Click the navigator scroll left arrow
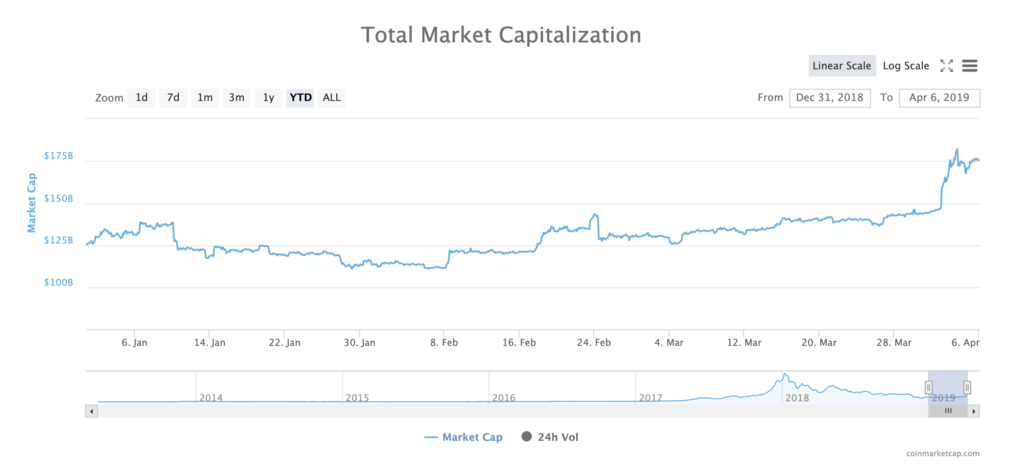This screenshot has width=1024, height=476. 92,410
